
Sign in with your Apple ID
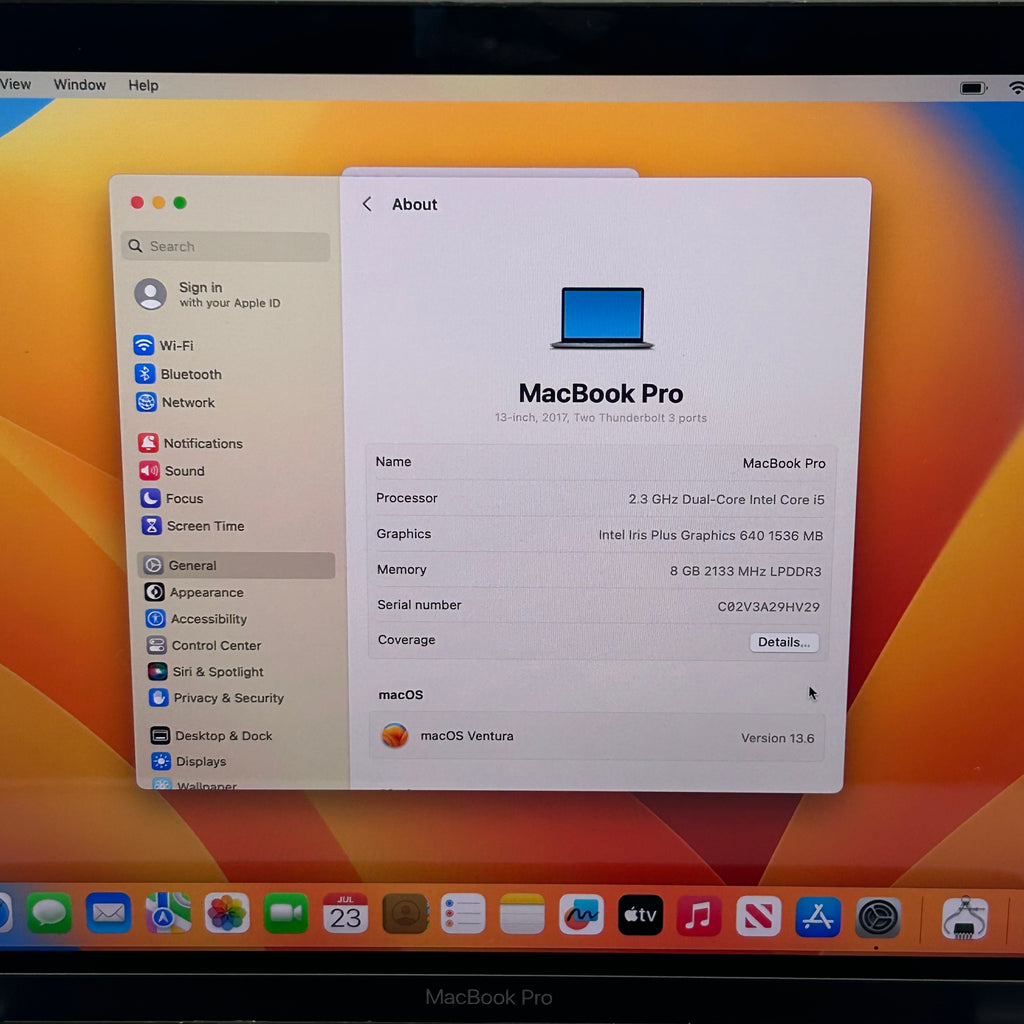(209, 295)
